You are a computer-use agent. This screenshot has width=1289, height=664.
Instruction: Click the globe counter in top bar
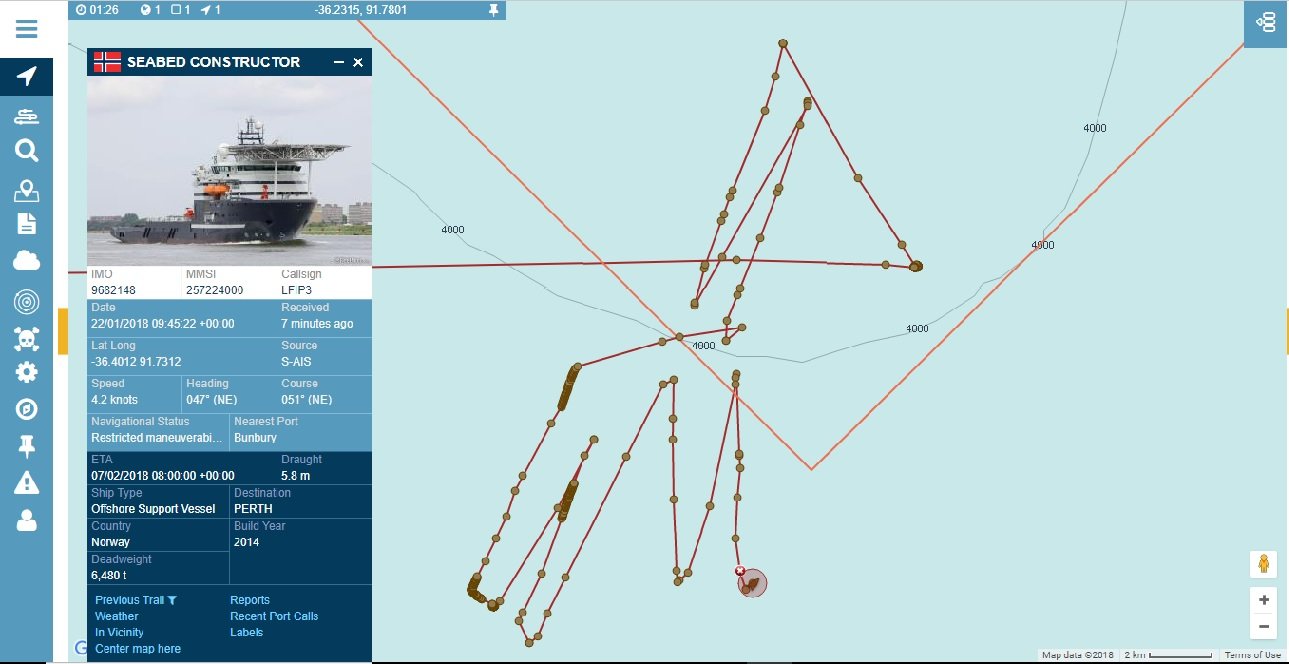click(x=151, y=10)
